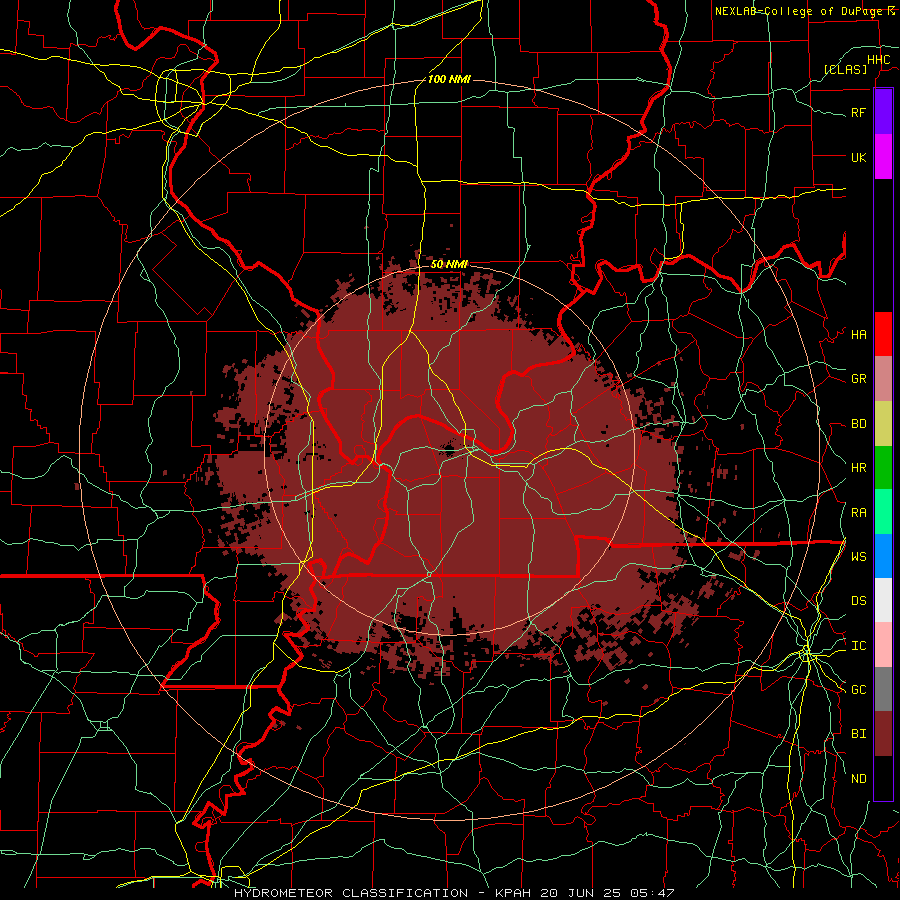Click the Hydrometeor Classification KPAH title text
This screenshot has width=900, height=900.
(x=454, y=893)
